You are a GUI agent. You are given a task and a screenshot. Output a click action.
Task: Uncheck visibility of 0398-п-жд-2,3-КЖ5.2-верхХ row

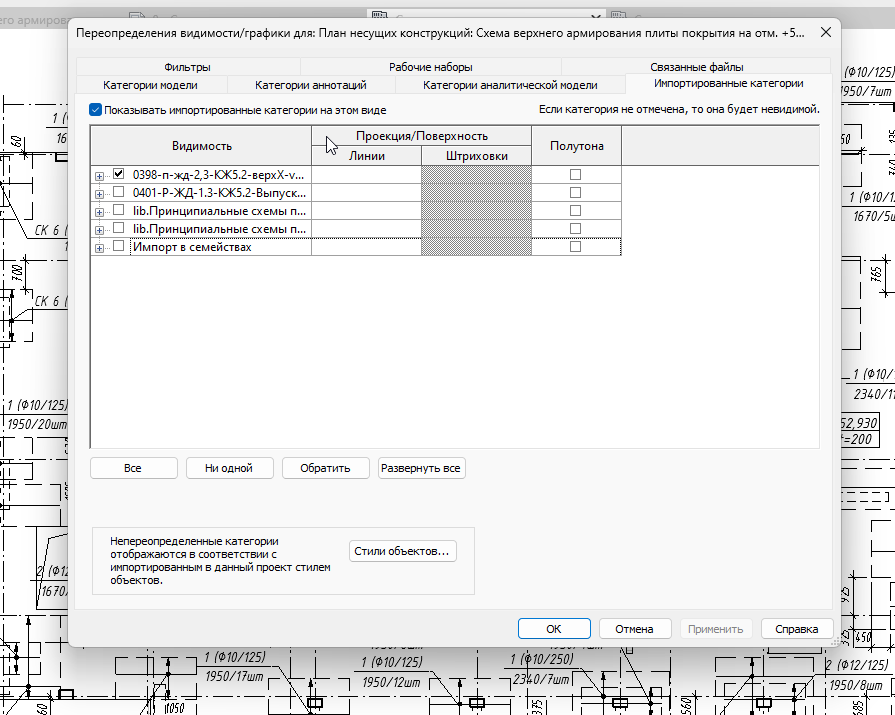click(119, 173)
